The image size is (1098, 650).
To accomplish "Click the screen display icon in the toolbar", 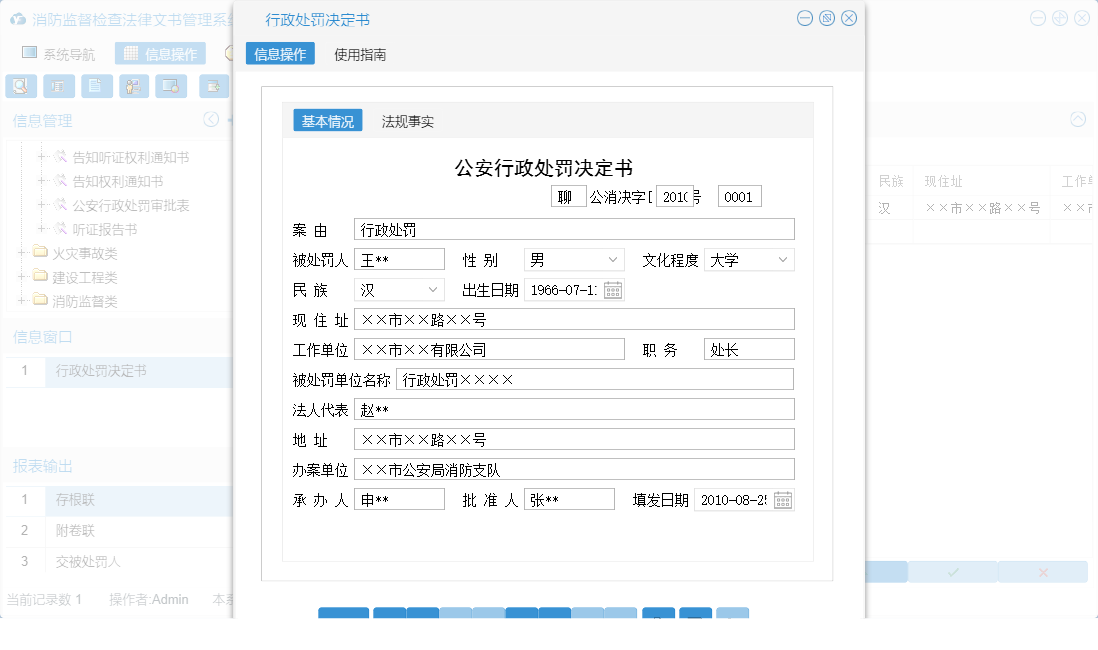I will [171, 86].
